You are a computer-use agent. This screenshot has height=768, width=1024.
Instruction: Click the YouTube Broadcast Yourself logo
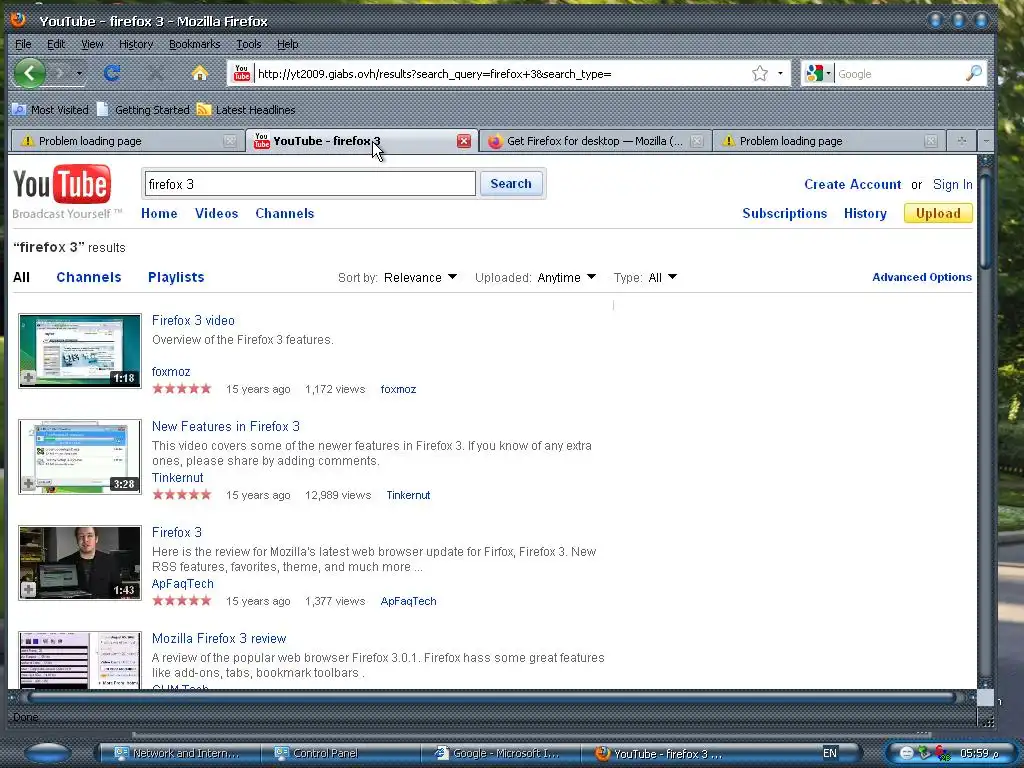click(x=67, y=193)
